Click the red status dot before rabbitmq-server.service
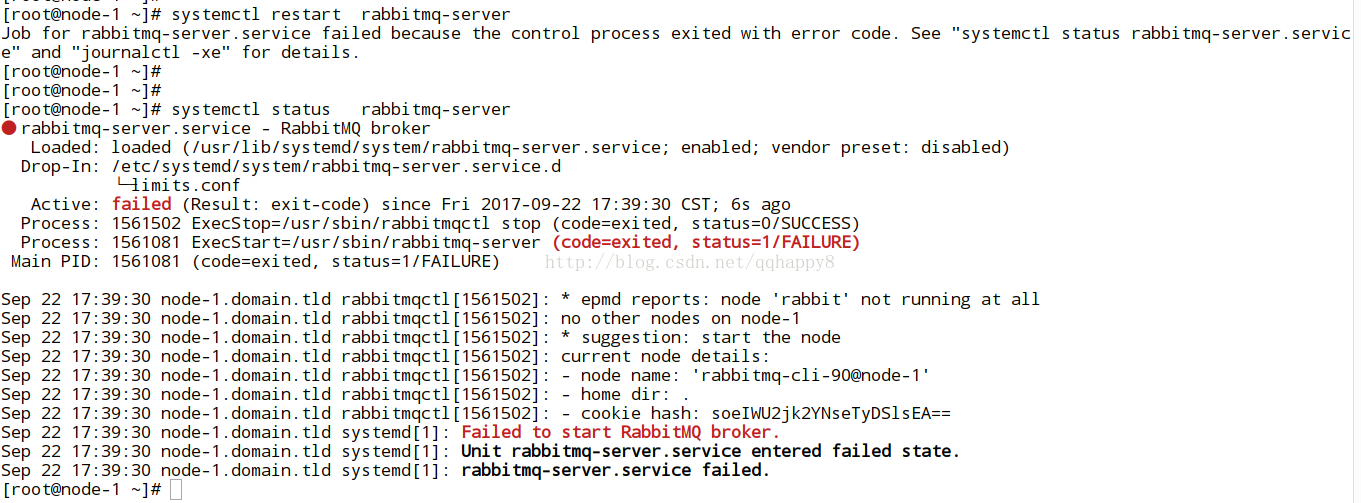 tap(9, 129)
